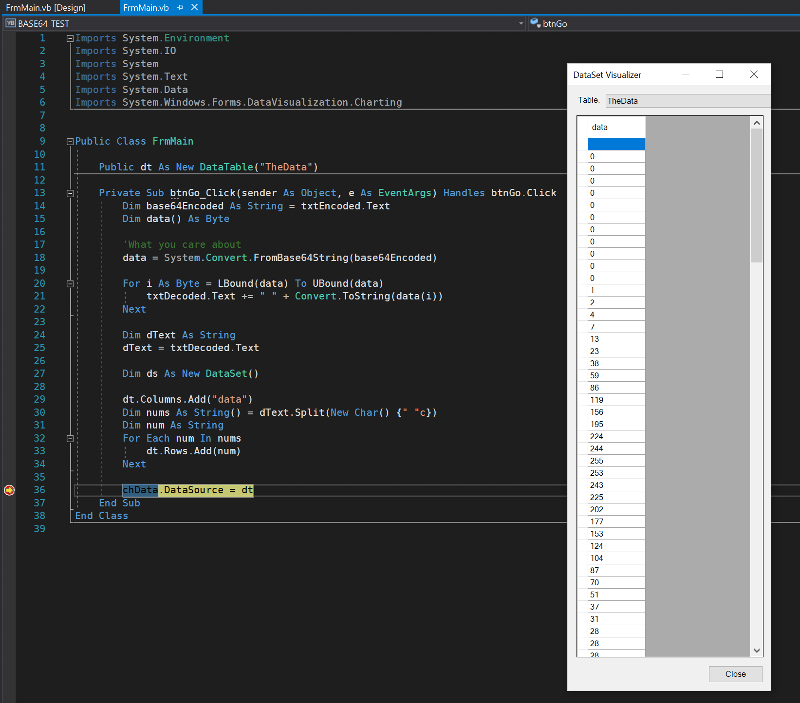The height and width of the screenshot is (703, 800).
Task: Pin the FrmMain.vb tab
Action: (x=179, y=7)
